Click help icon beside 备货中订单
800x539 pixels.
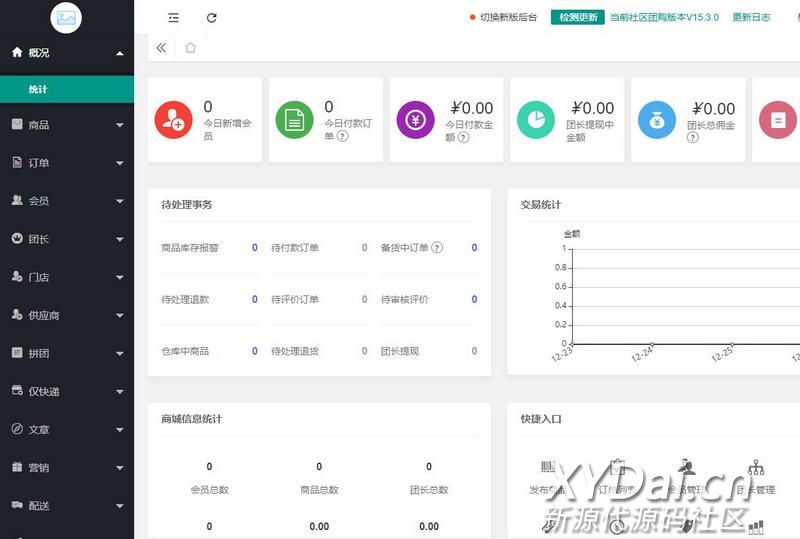[437, 248]
